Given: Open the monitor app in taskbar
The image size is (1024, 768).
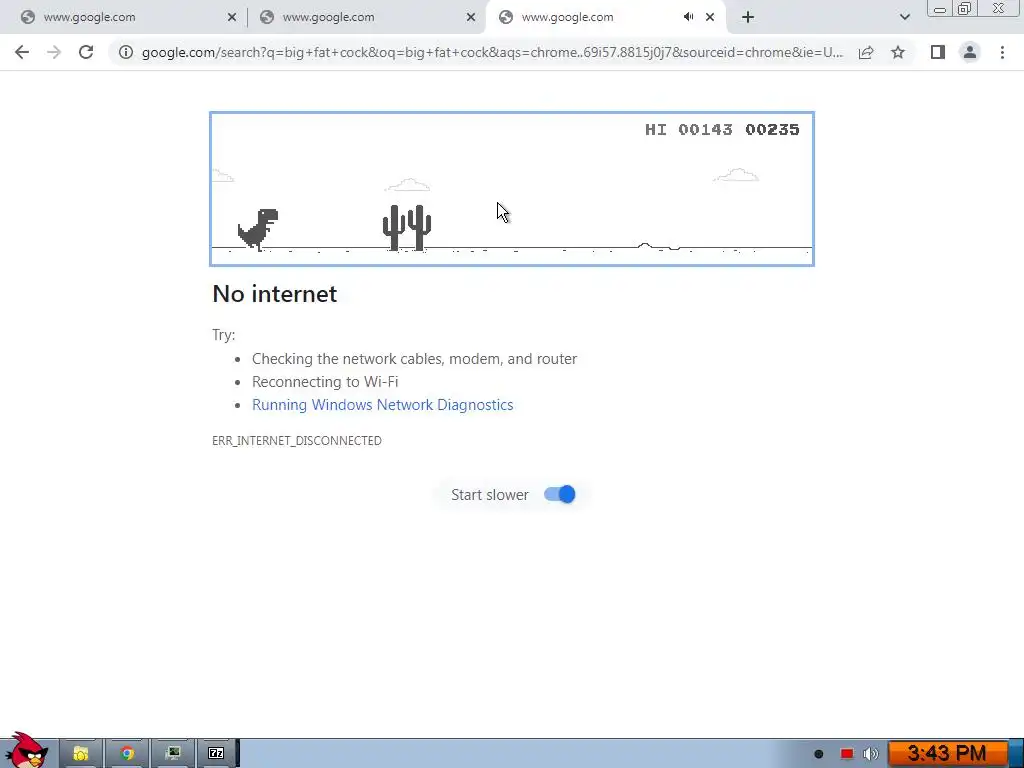Looking at the screenshot, I should pyautogui.click(x=172, y=754).
